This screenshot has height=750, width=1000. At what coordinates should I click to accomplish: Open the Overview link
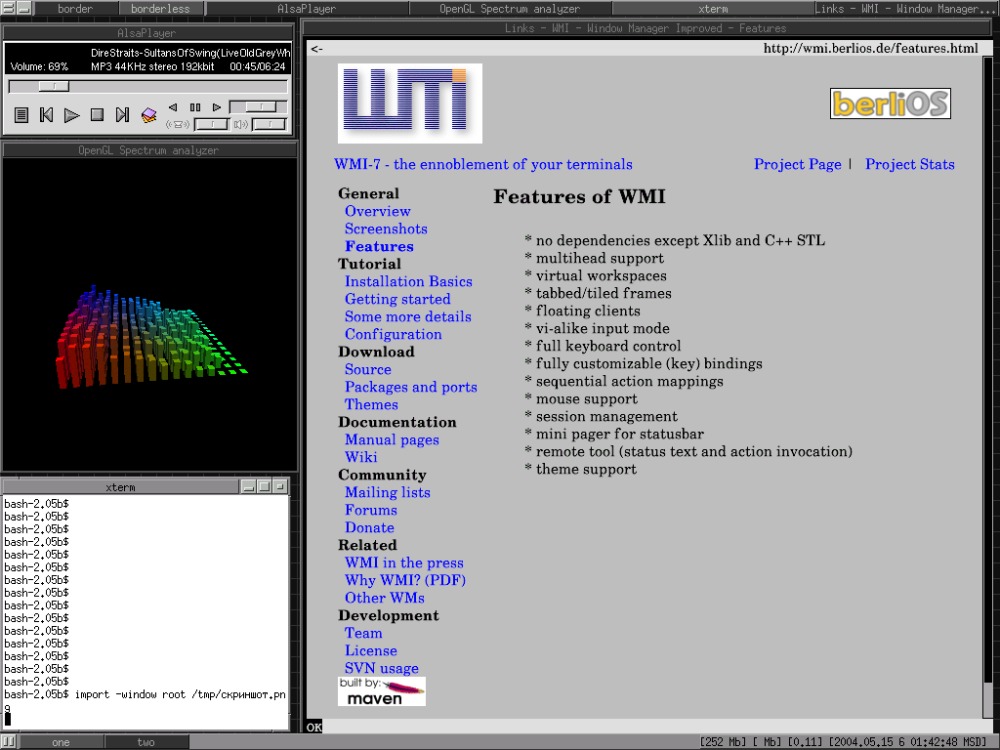click(x=378, y=211)
